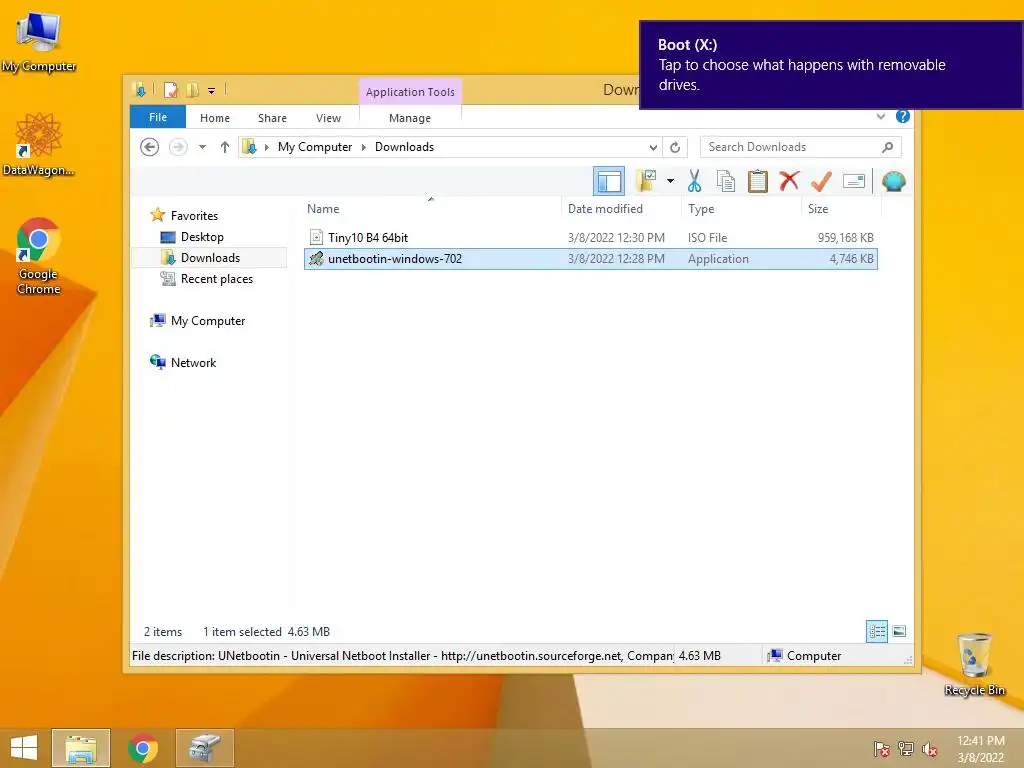The width and height of the screenshot is (1024, 768).
Task: Switch to large icons view button
Action: tap(899, 631)
